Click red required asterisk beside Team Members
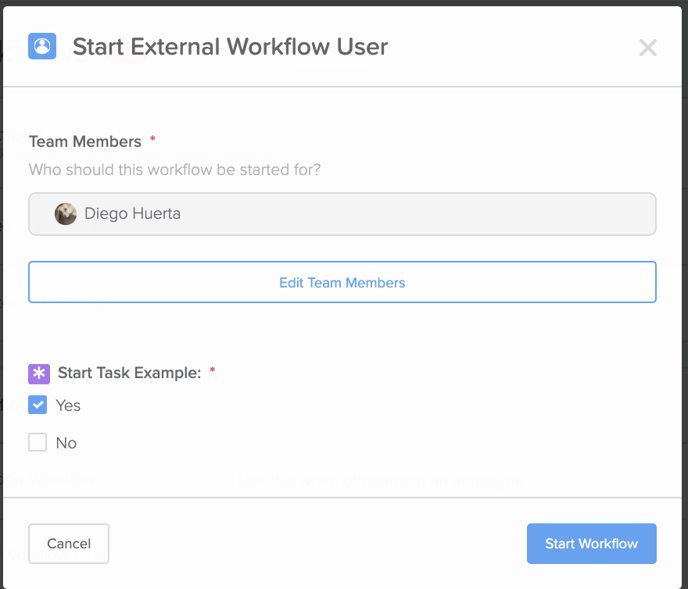Screen dimensions: 688x589 pos(153,139)
